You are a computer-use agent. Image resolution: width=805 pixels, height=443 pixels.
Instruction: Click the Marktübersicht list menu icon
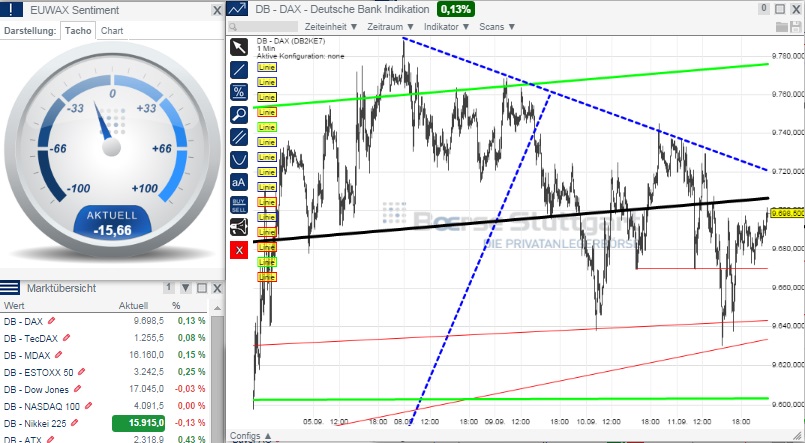10,287
